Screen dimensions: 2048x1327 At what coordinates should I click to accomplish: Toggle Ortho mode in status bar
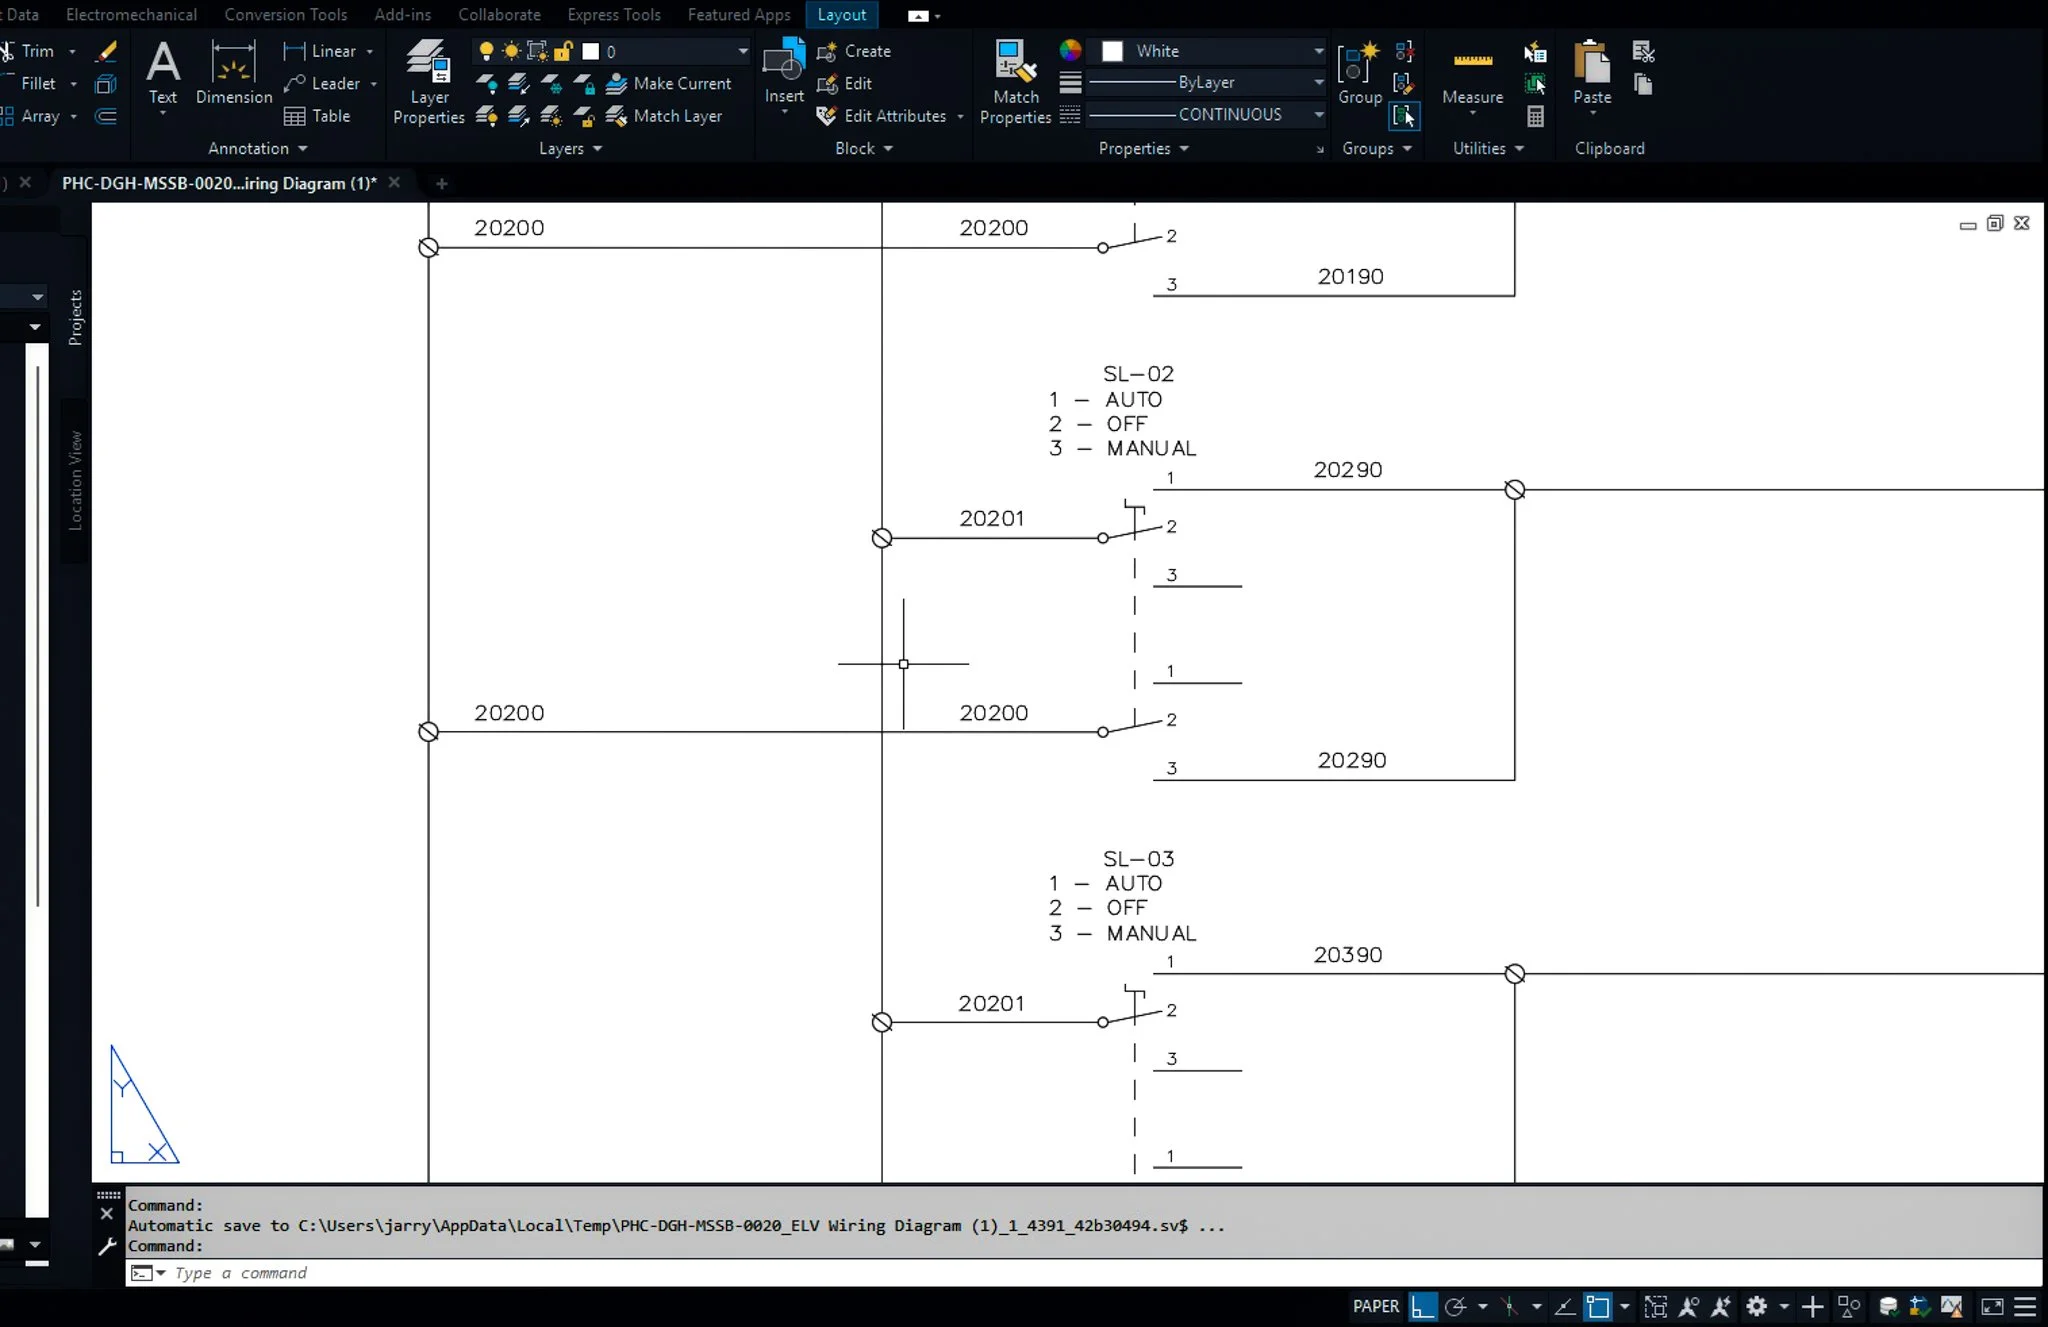pos(1422,1306)
